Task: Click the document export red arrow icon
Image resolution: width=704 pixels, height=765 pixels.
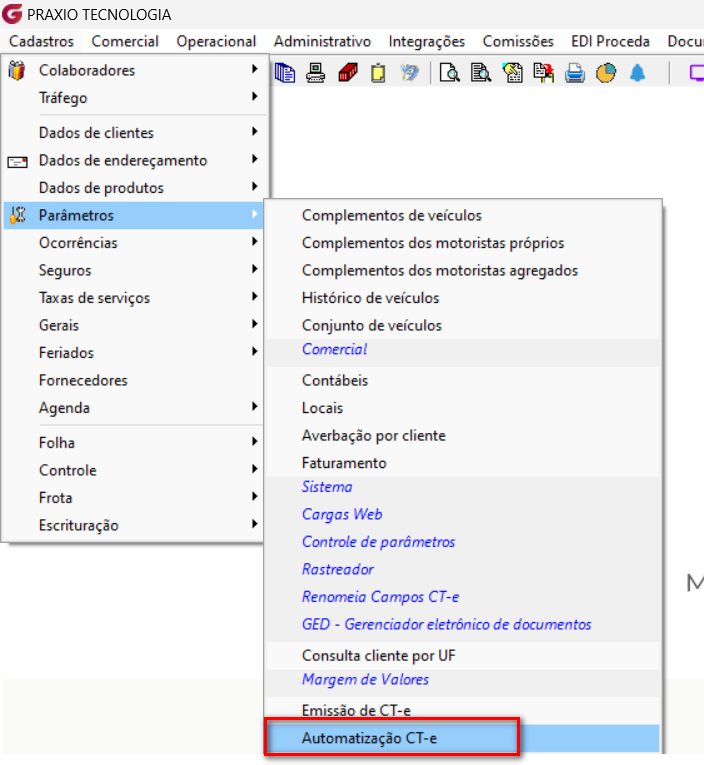Action: 543,74
